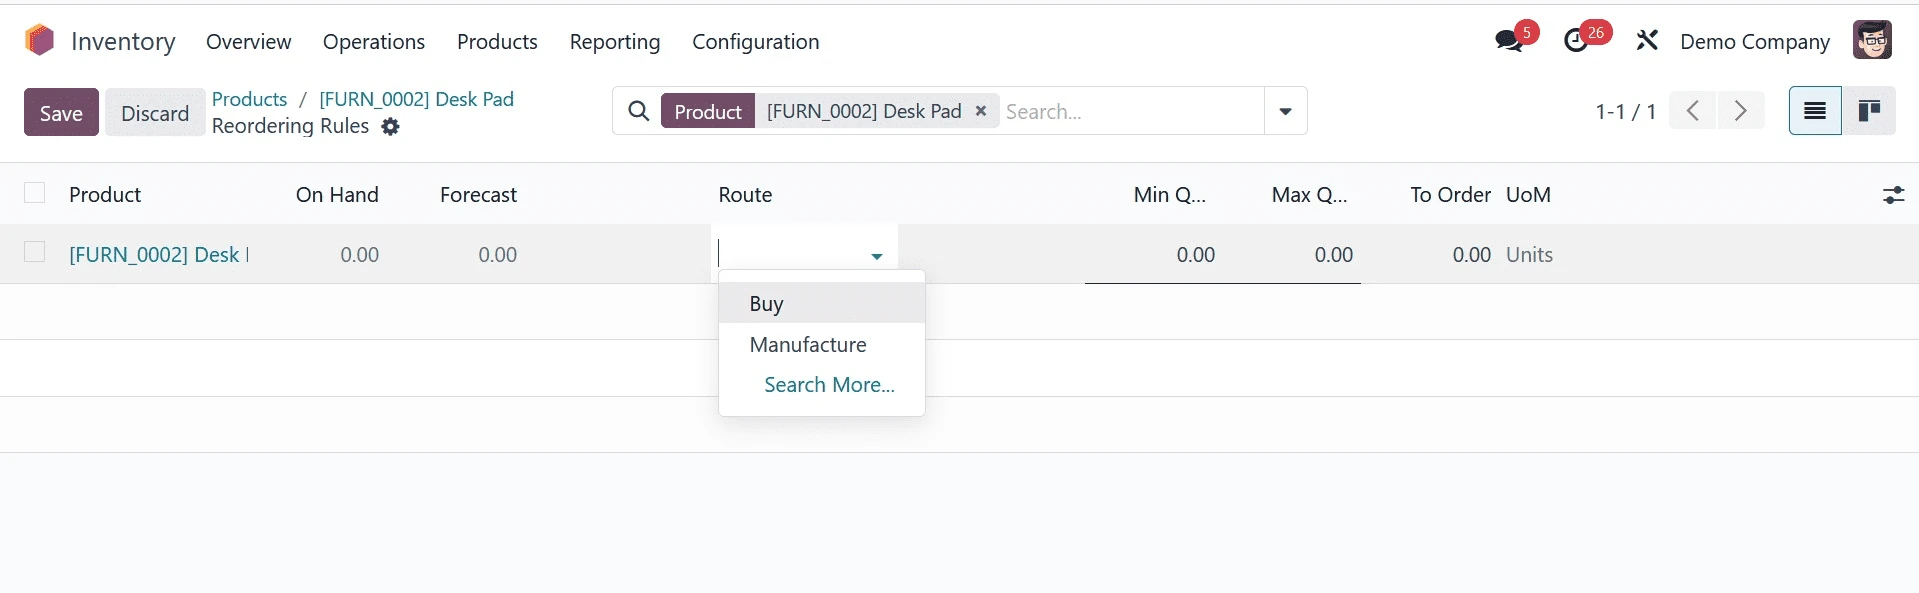Click the 1-1 / 1 pager counter
The image size is (1919, 593).
(x=1625, y=111)
